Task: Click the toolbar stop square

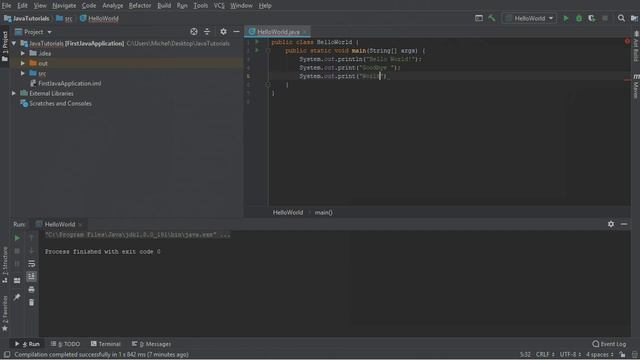Action: point(605,18)
